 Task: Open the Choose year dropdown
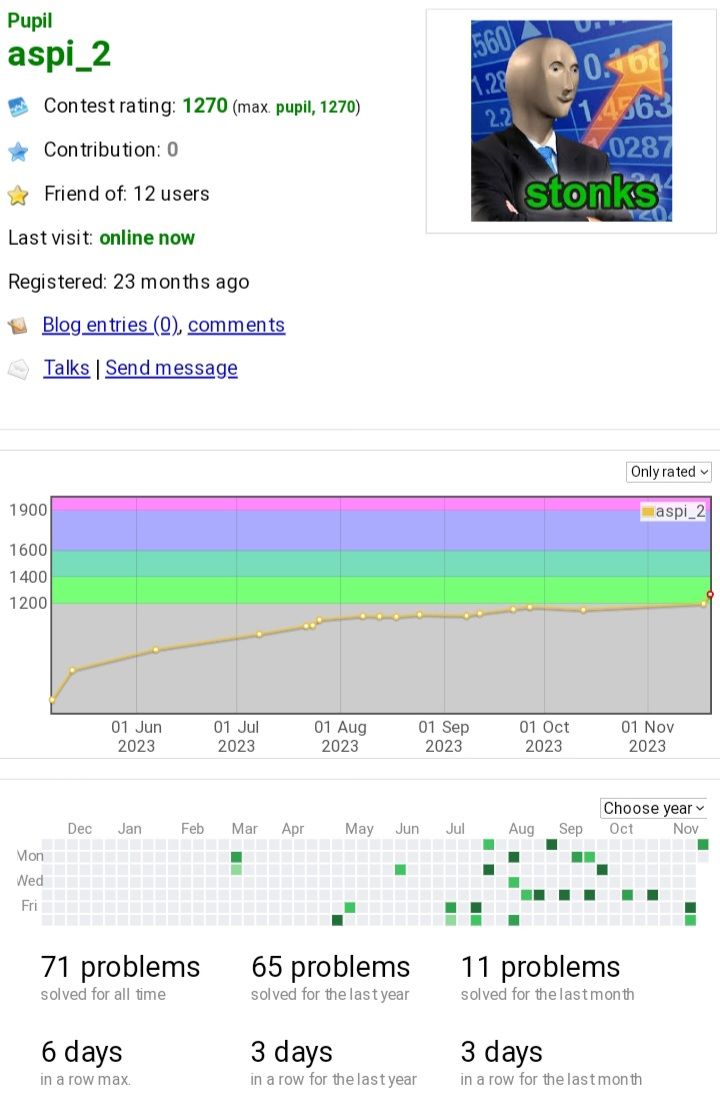click(653, 808)
